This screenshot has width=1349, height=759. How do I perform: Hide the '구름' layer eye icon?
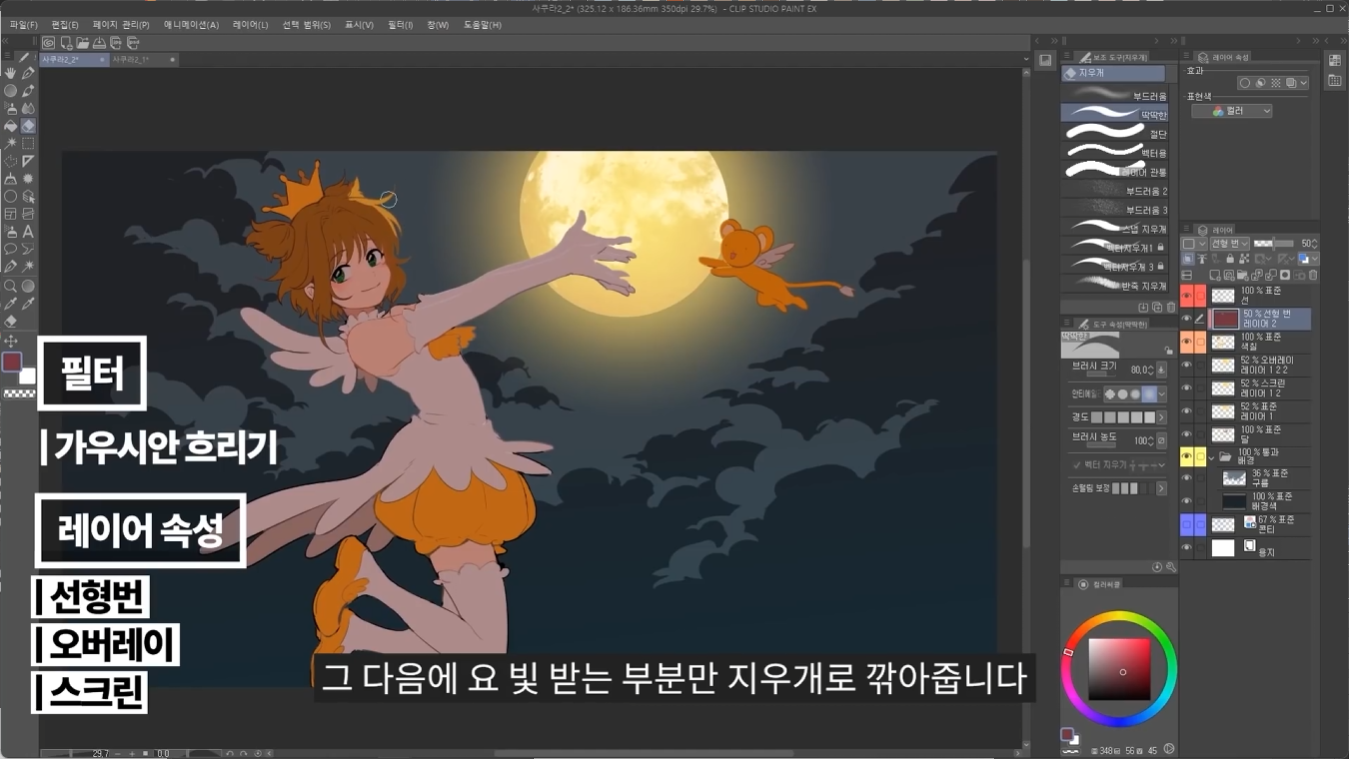[1186, 478]
